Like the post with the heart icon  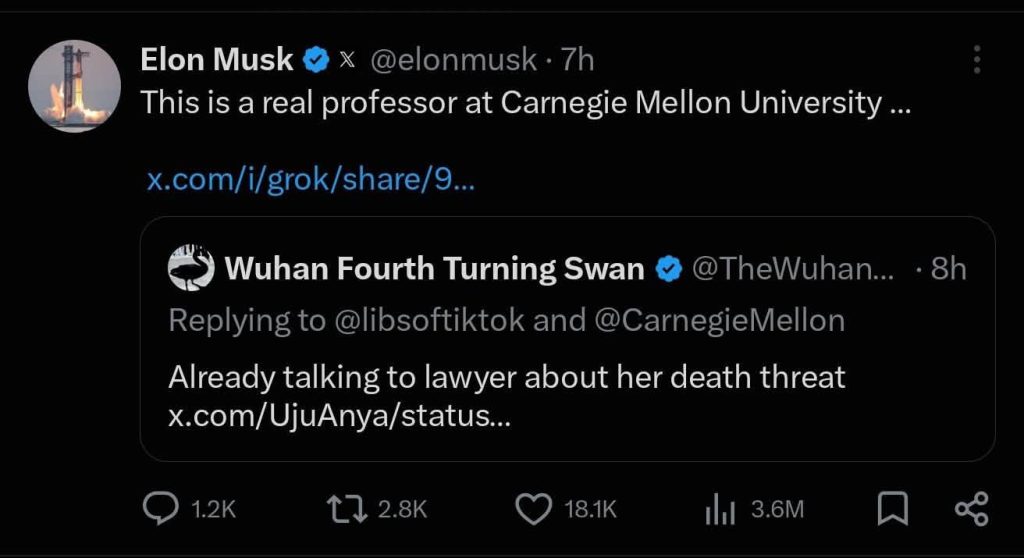pyautogui.click(x=534, y=510)
